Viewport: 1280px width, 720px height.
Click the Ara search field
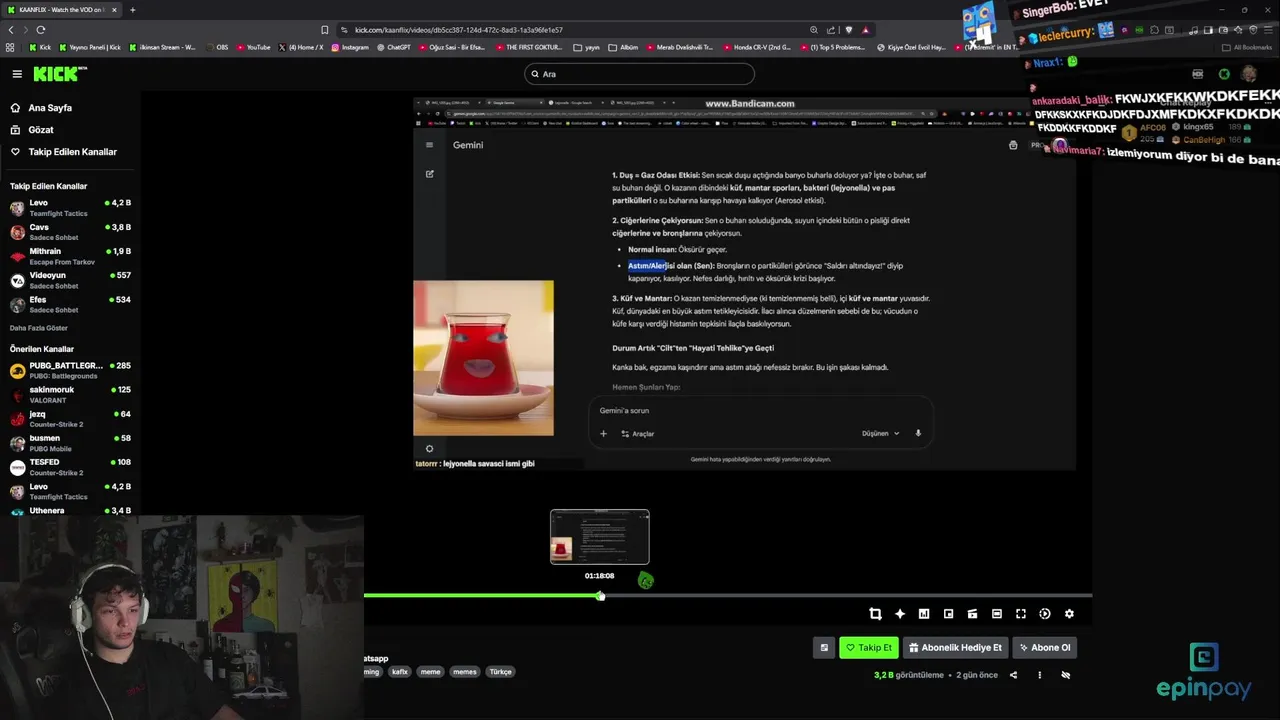(x=639, y=74)
